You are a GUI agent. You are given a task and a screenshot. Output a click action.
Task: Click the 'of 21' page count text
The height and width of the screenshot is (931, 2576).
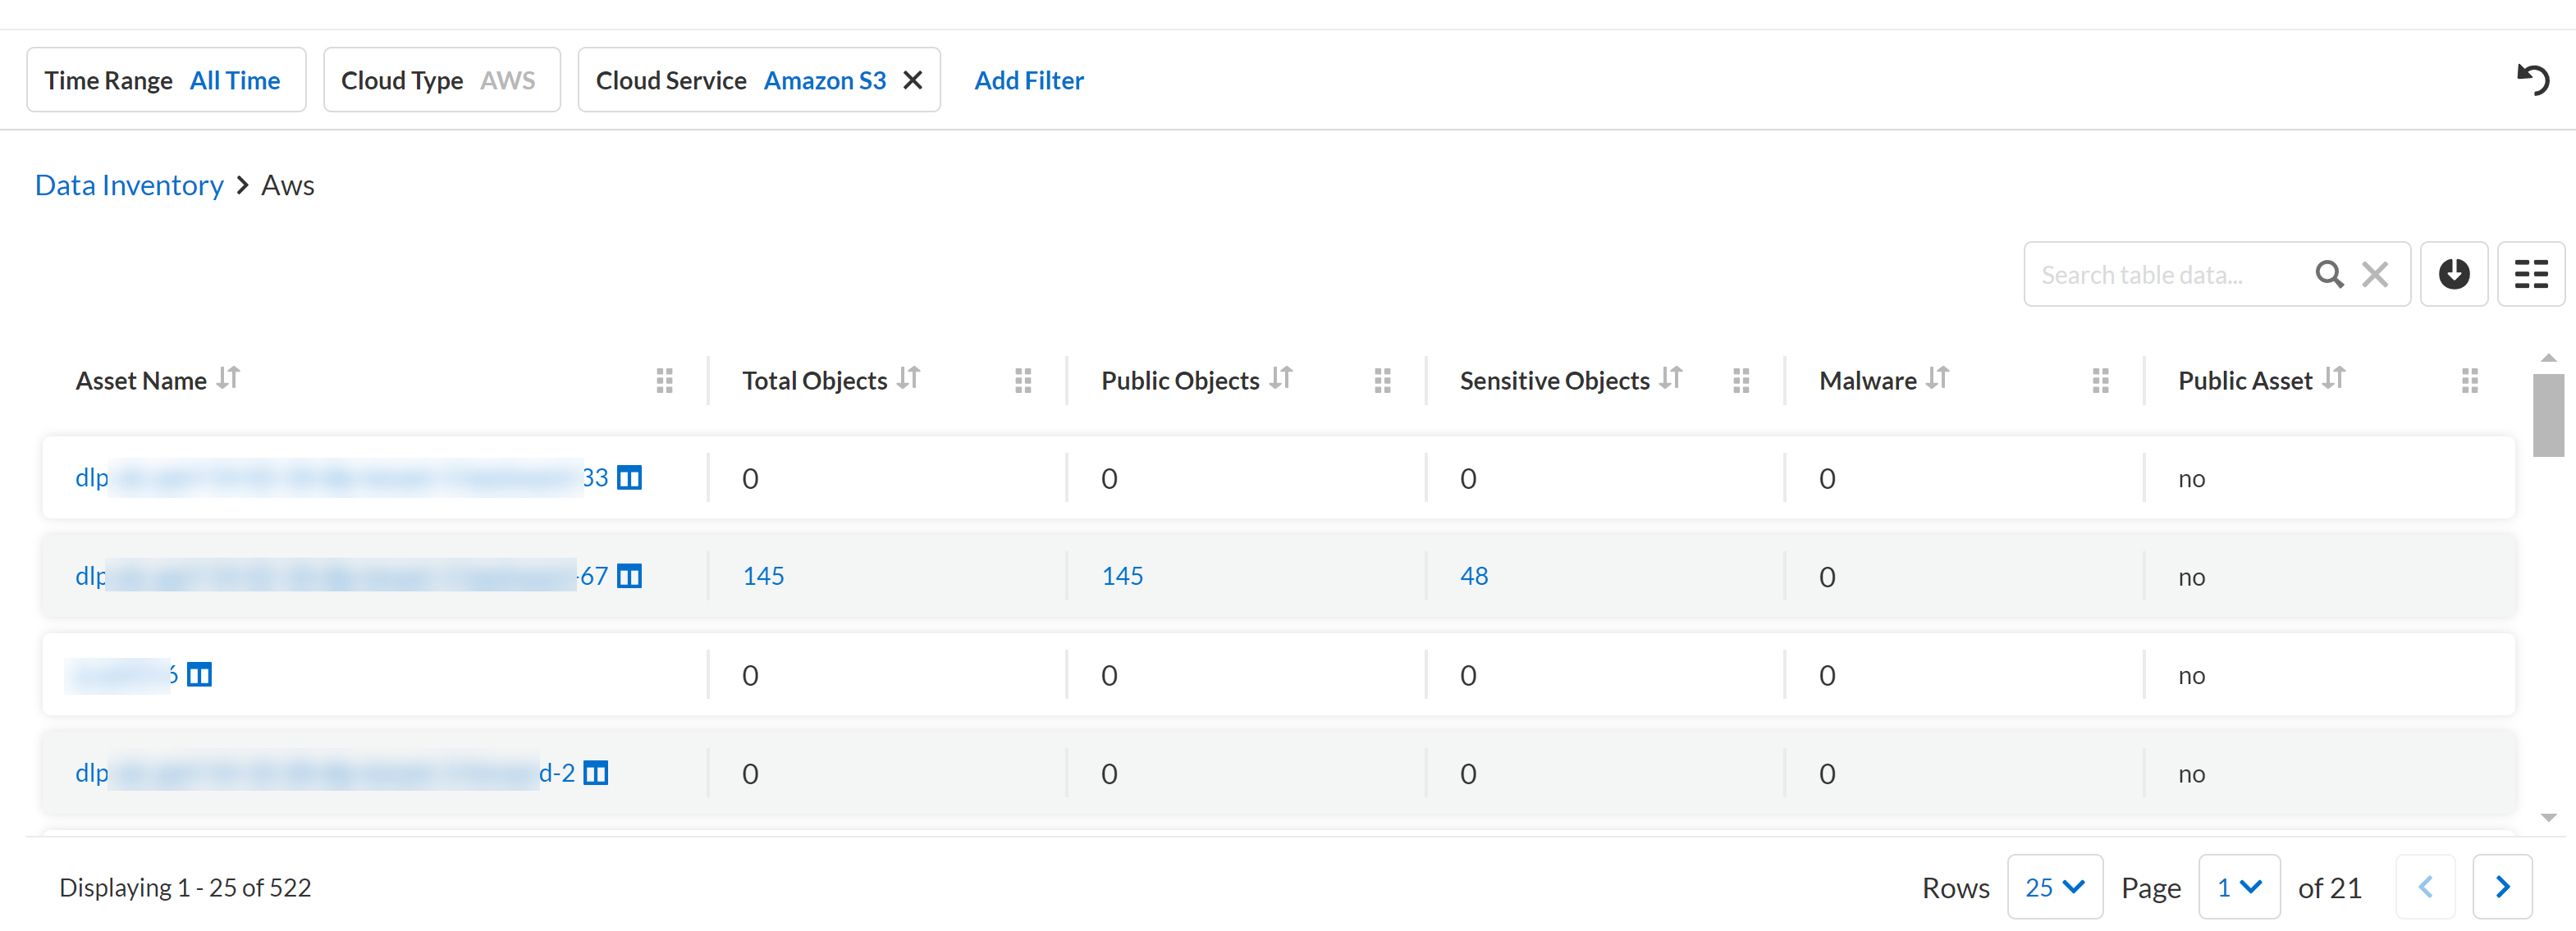click(x=2329, y=888)
